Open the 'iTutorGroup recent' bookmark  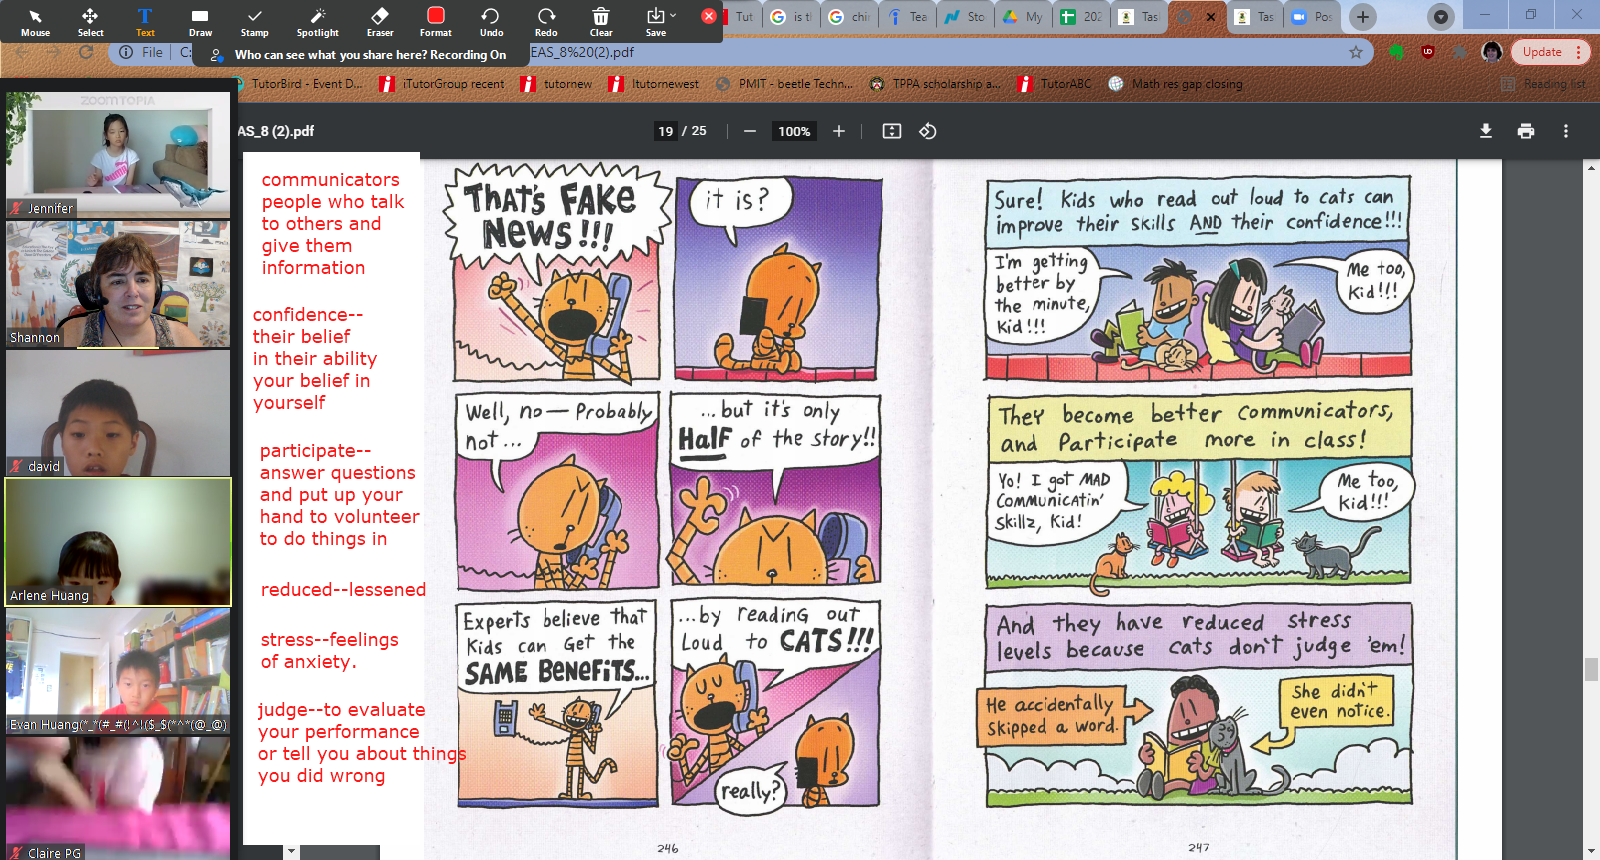442,84
